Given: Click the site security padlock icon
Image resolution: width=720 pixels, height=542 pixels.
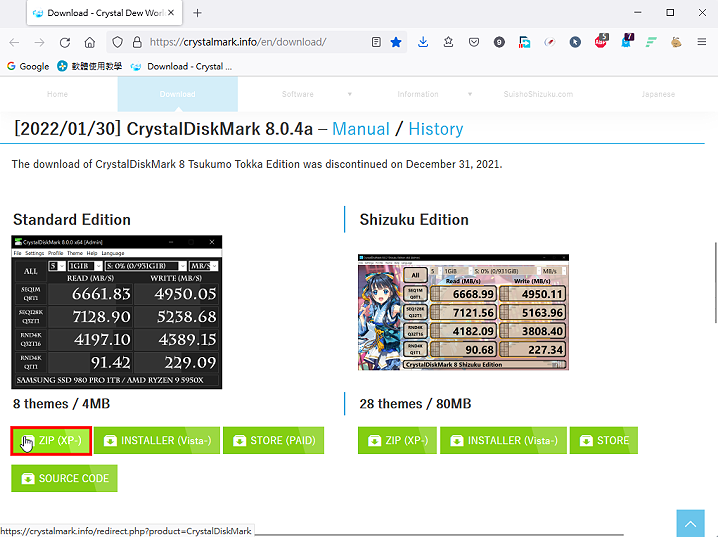Looking at the screenshot, I should [137, 42].
